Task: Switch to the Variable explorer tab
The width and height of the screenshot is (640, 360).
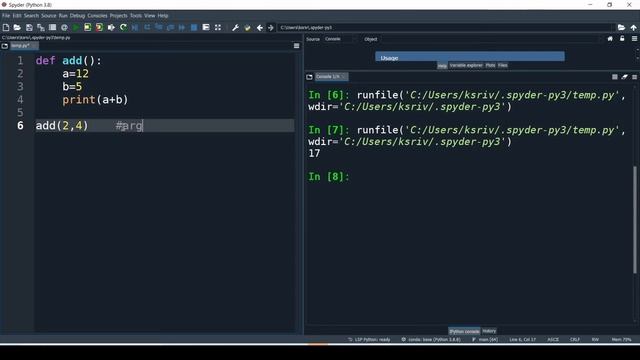Action: point(466,65)
